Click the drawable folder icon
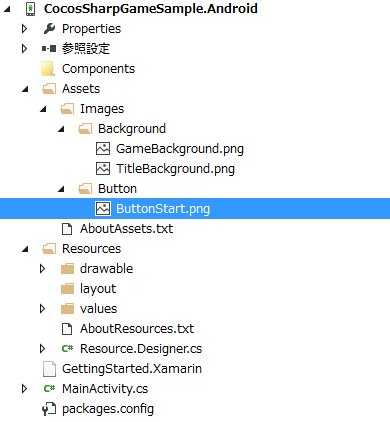Viewport: 390px width, 422px height. pyautogui.click(x=67, y=269)
